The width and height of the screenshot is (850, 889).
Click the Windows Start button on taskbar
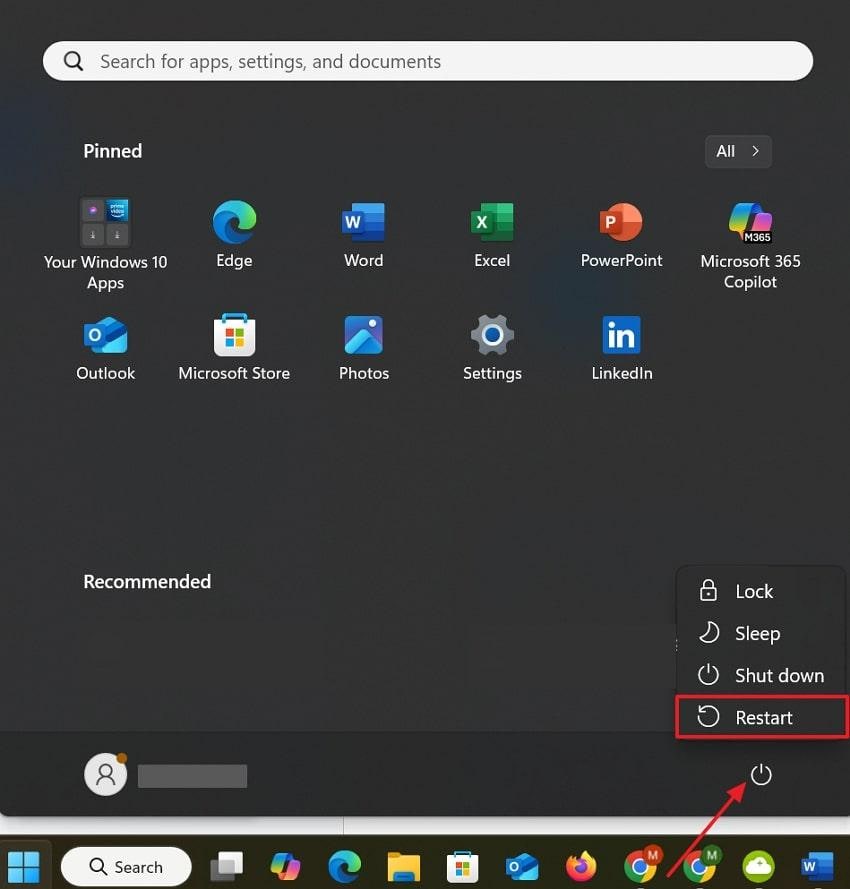24,867
